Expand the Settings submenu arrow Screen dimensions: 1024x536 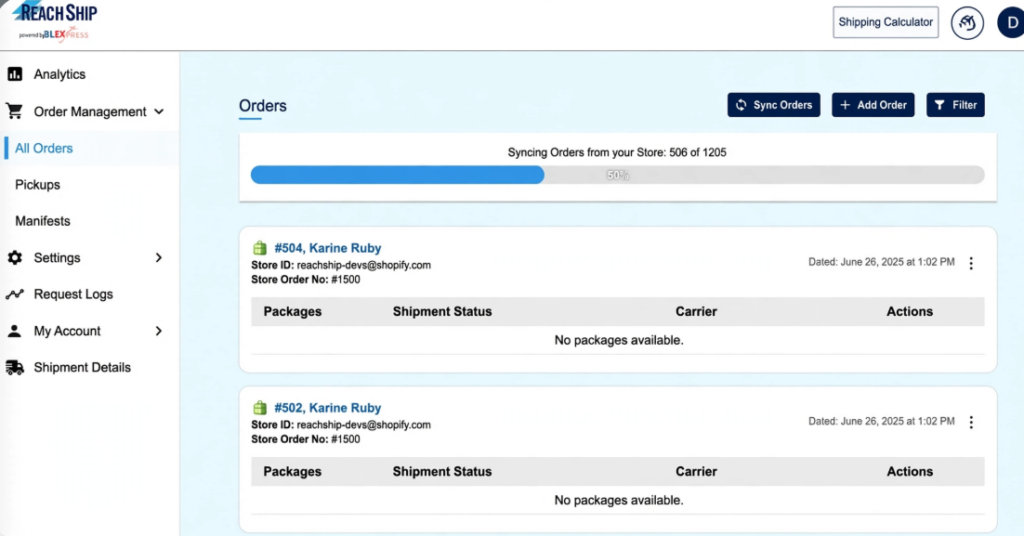click(x=159, y=258)
